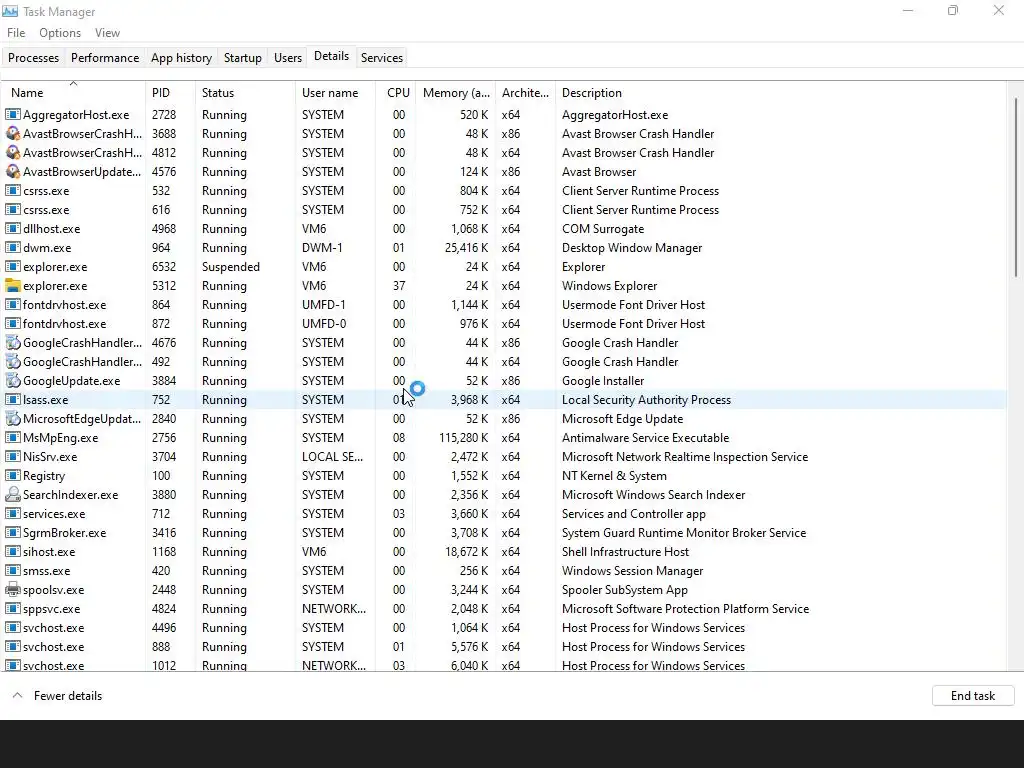
Task: Switch to the Startup tab
Action: click(x=242, y=57)
